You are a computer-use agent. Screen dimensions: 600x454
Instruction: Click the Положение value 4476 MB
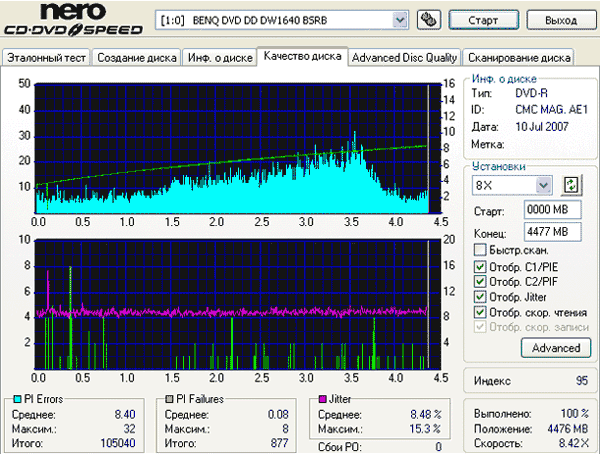[567, 429]
